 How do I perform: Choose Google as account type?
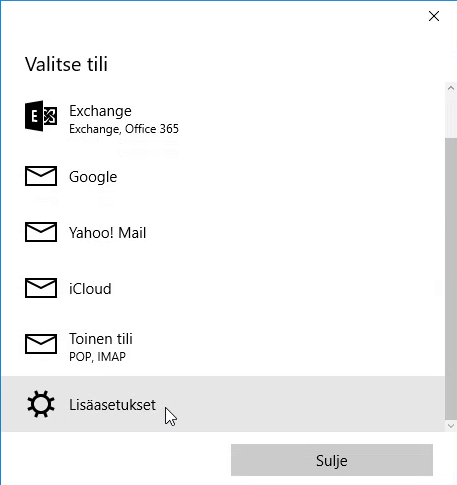[223, 176]
